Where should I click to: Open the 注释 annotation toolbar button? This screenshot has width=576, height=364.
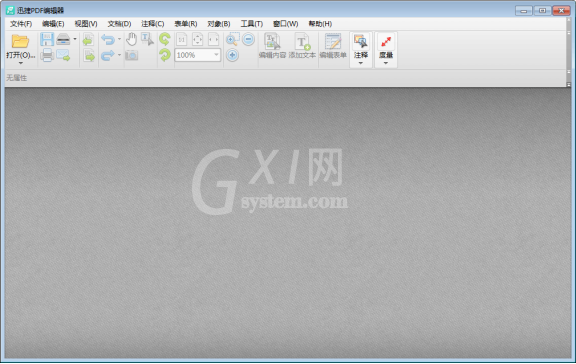coord(361,50)
